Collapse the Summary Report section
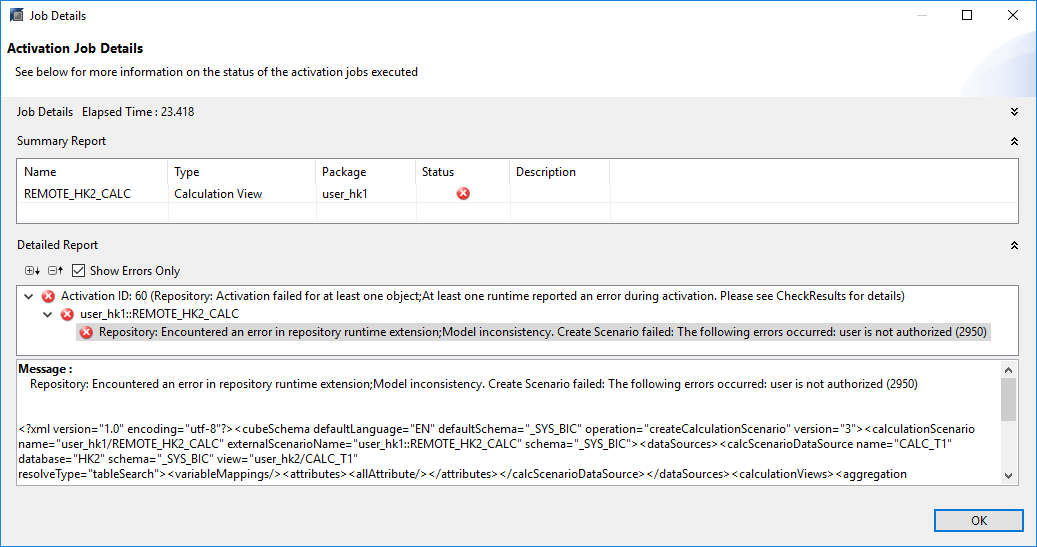This screenshot has height=547, width=1037. [x=1014, y=141]
